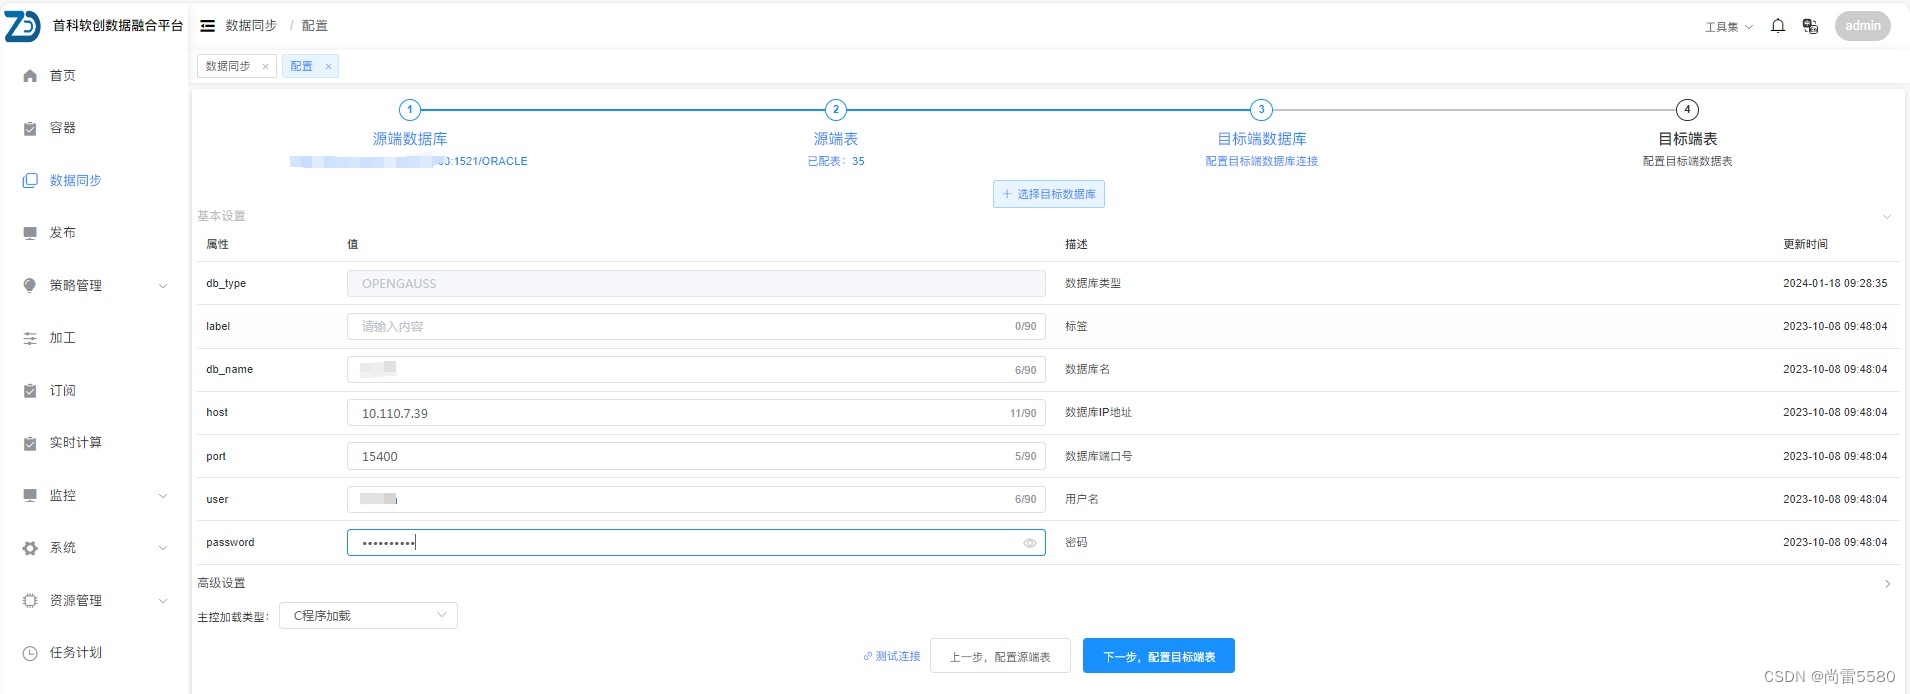Click the 系统 gear icon
The image size is (1910, 694).
pos(30,548)
